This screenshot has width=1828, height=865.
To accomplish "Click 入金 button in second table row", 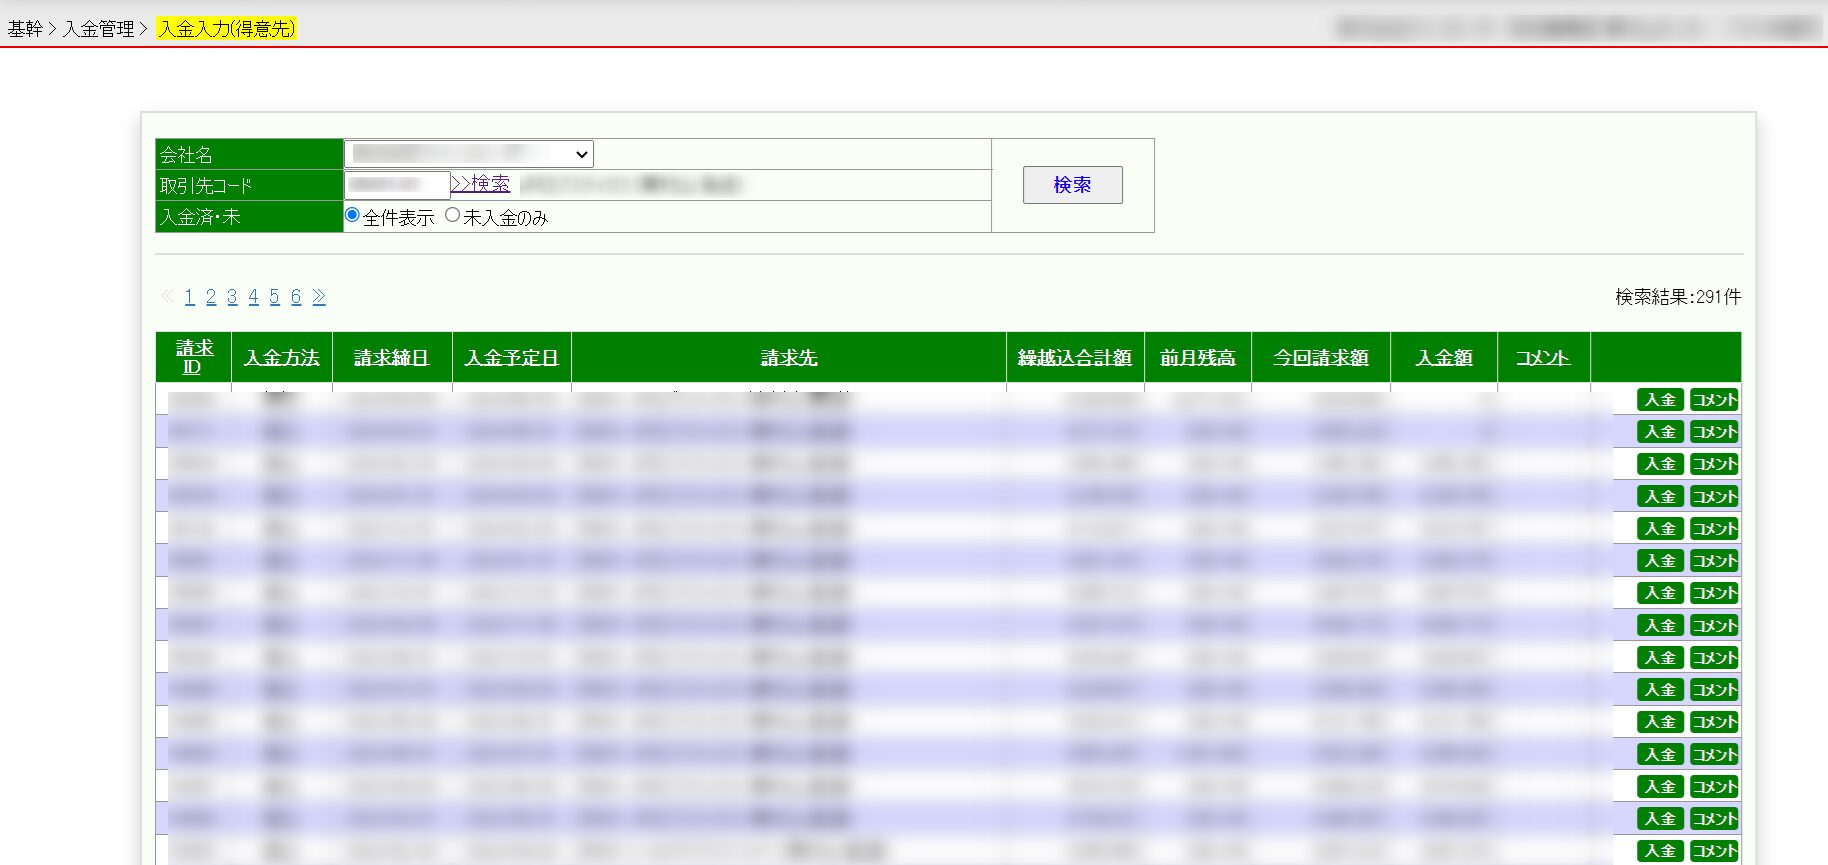I will (1660, 432).
